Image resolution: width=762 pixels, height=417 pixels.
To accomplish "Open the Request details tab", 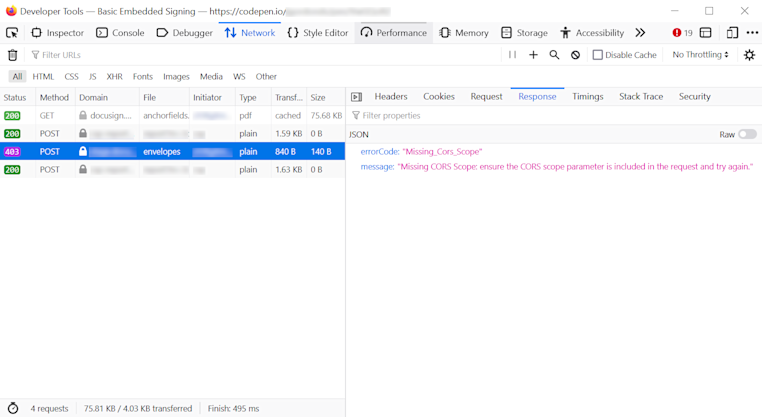I will point(486,97).
